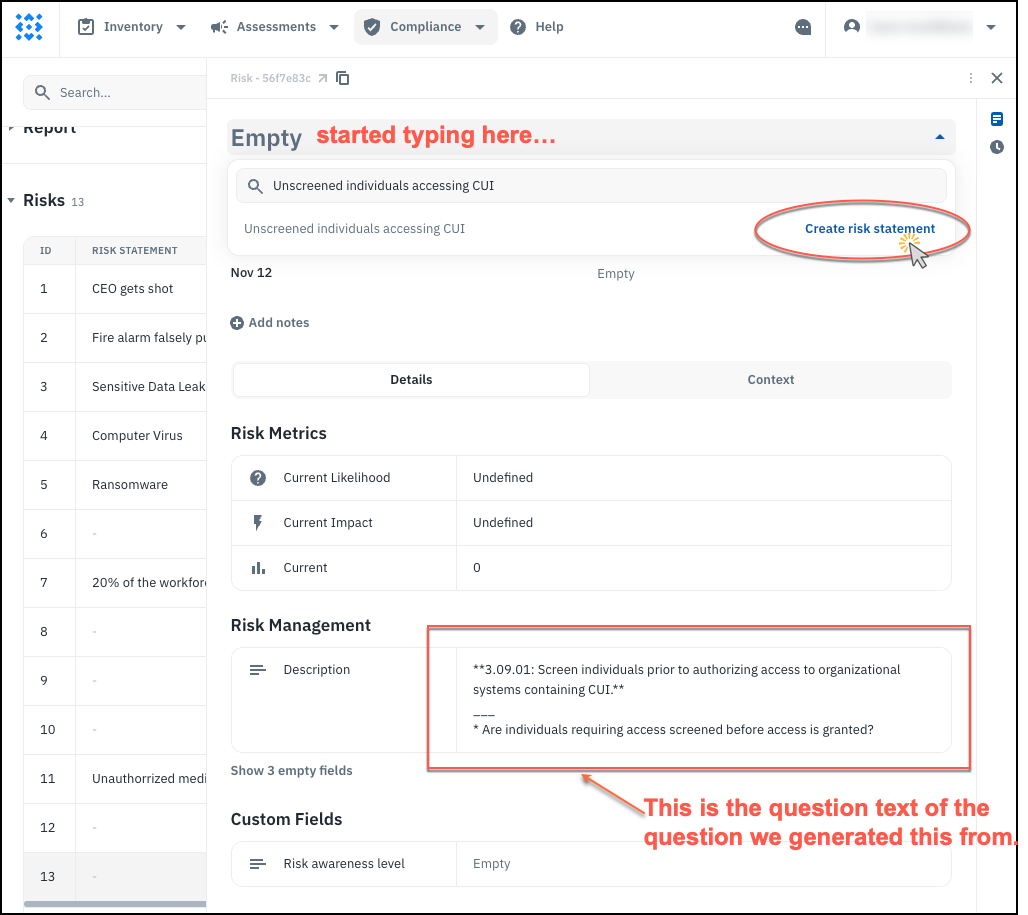Click the three-dot more options icon
Viewport: 1028px width, 915px height.
point(971,78)
